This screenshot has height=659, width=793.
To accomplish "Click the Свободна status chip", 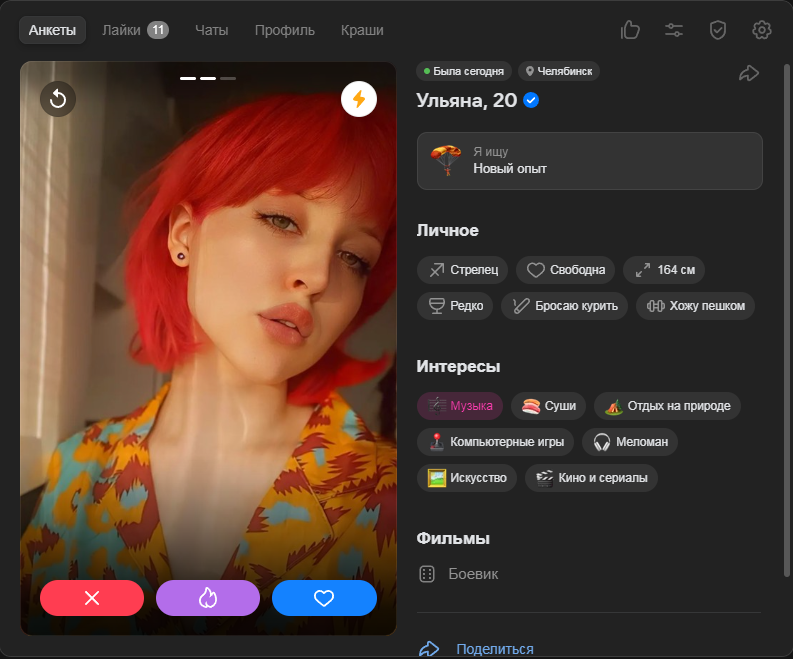I will pyautogui.click(x=565, y=270).
